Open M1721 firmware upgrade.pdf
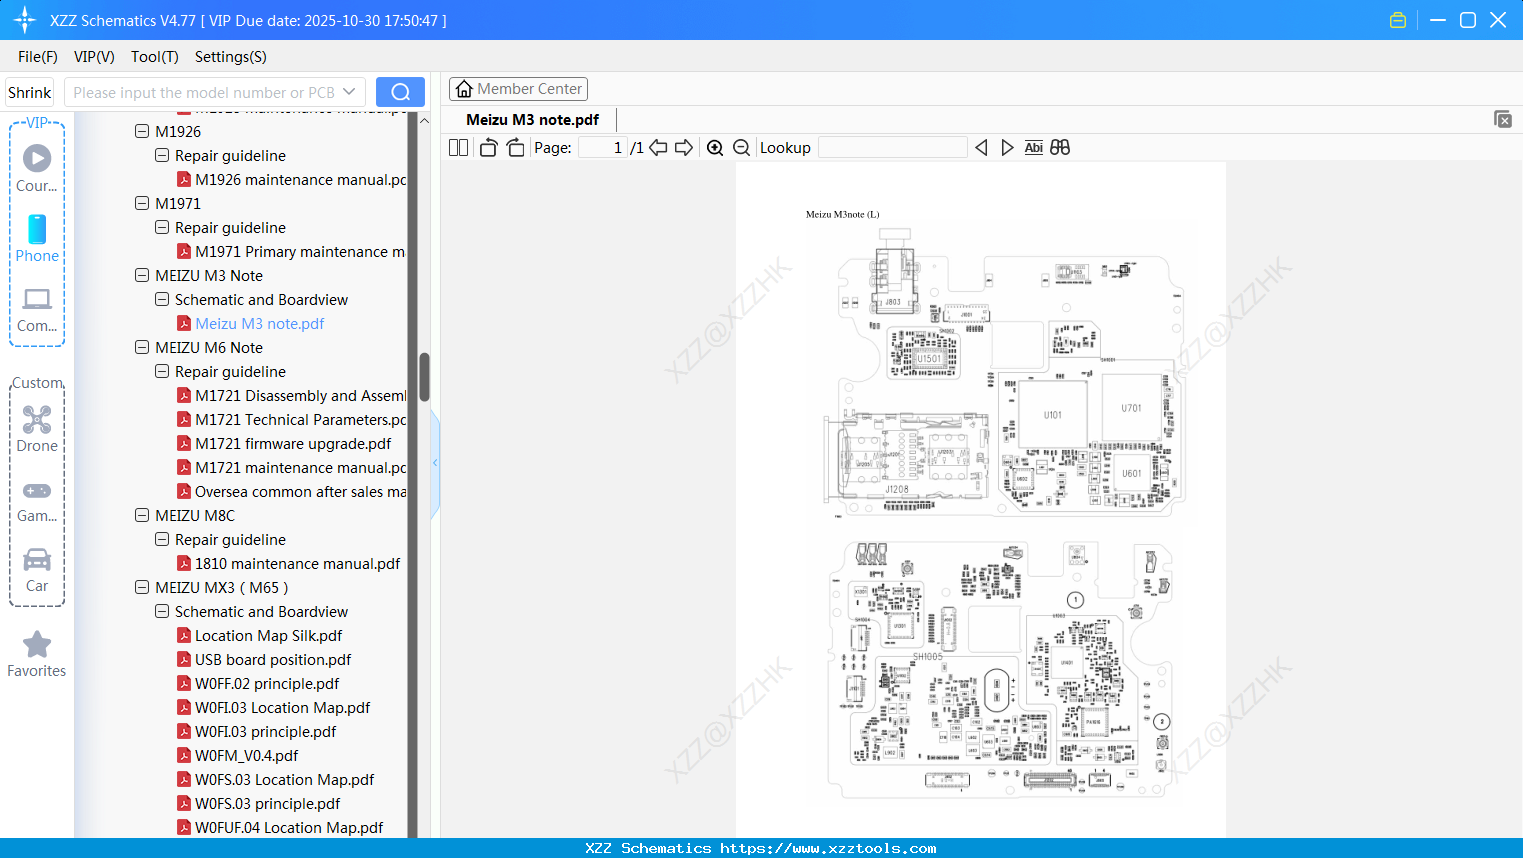Screen dimensions: 1523x858 point(284,444)
